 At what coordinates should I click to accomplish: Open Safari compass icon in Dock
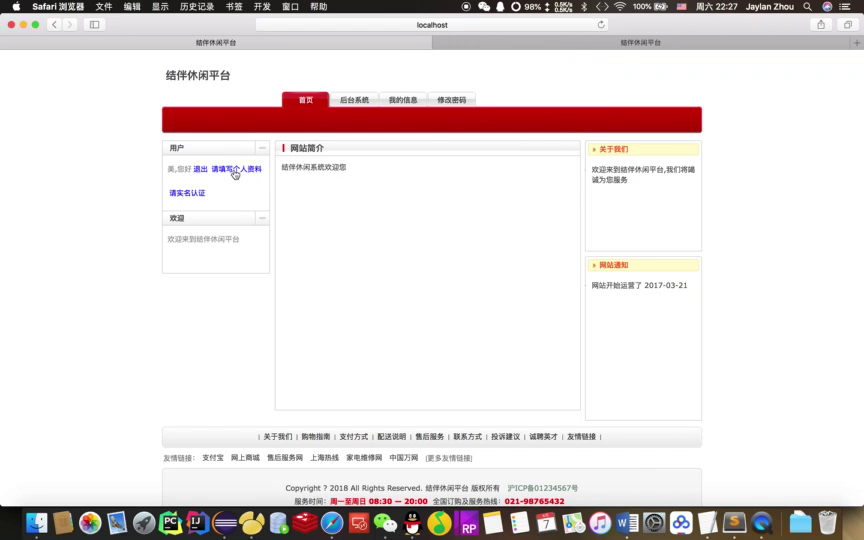[x=332, y=523]
